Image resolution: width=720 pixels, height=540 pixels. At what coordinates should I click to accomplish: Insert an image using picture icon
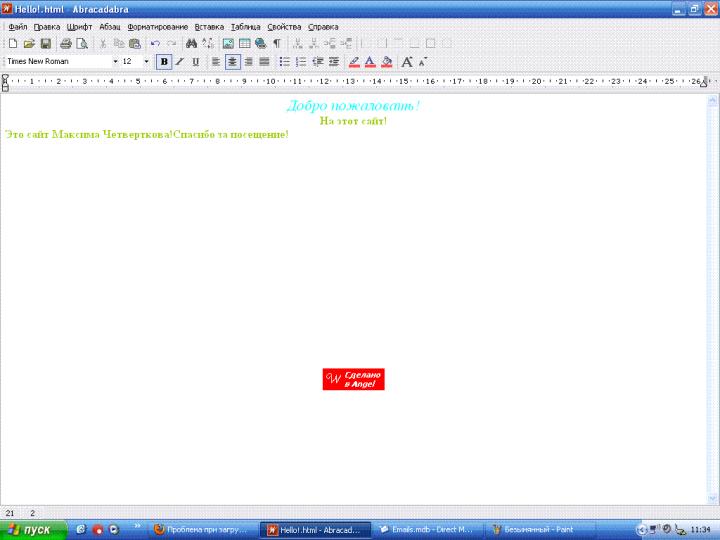[228, 44]
